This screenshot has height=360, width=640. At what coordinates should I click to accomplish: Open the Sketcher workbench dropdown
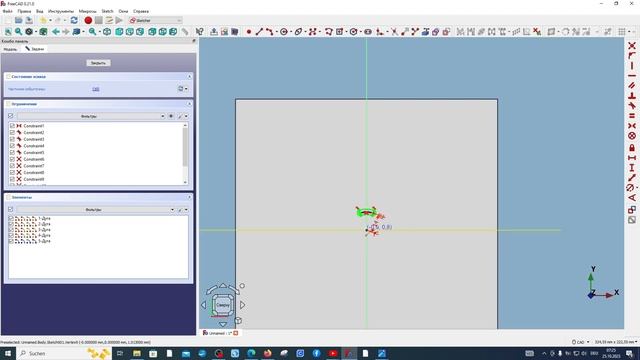click(155, 20)
